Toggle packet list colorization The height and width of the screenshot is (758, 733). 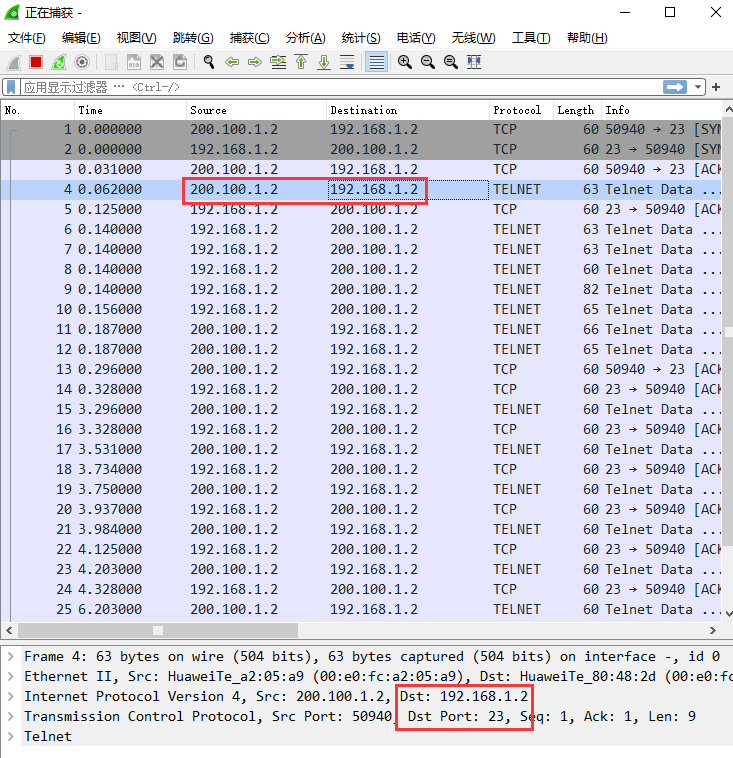[376, 62]
